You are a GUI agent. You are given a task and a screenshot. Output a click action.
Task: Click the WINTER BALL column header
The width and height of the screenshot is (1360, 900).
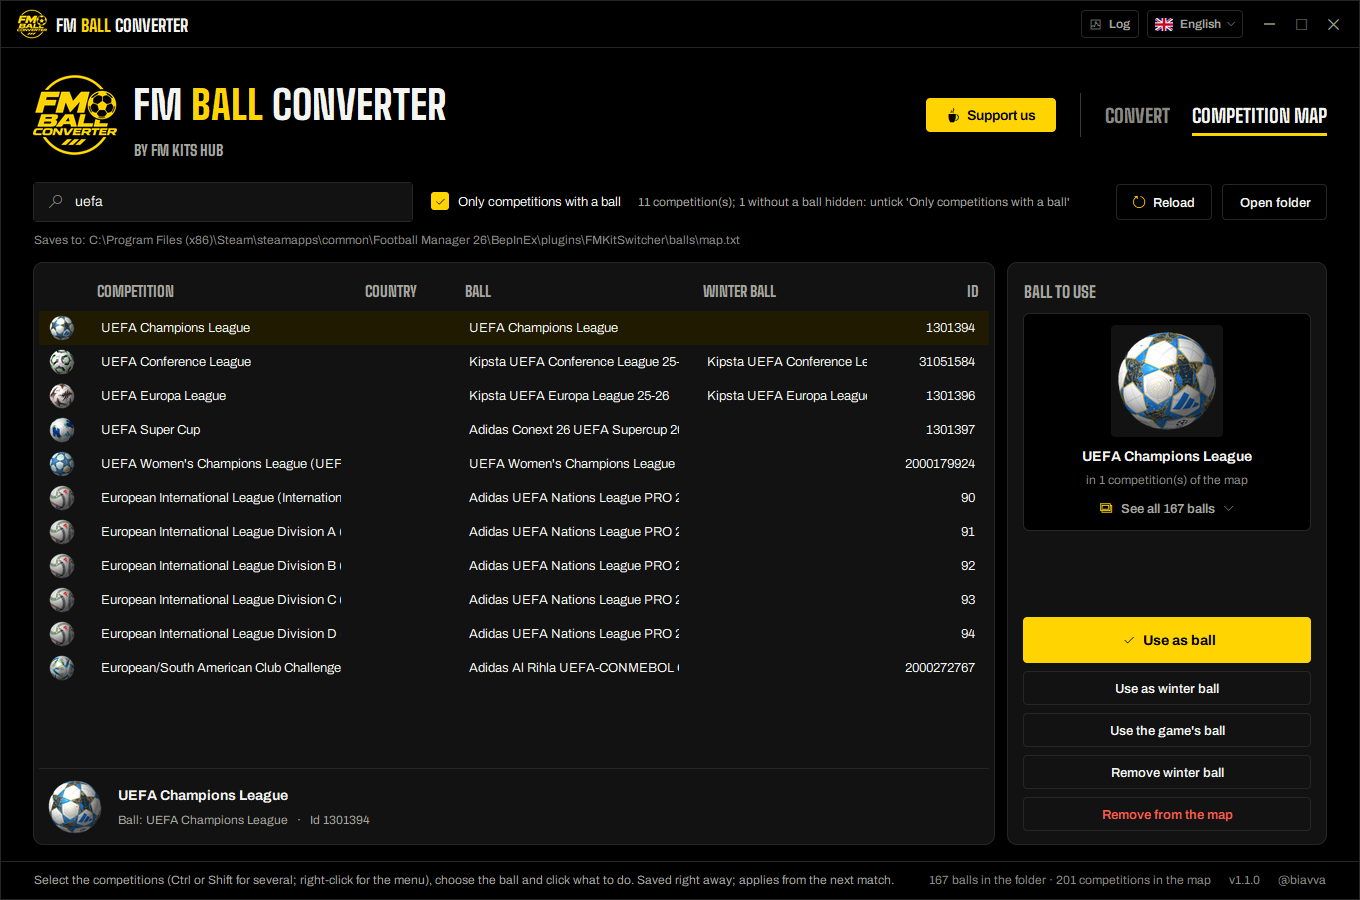739,291
